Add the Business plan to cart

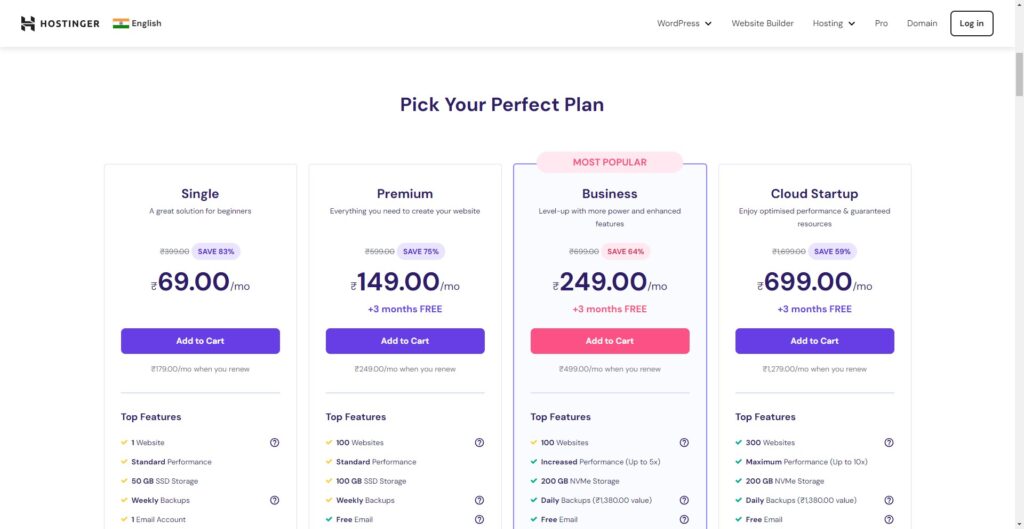[x=610, y=341]
